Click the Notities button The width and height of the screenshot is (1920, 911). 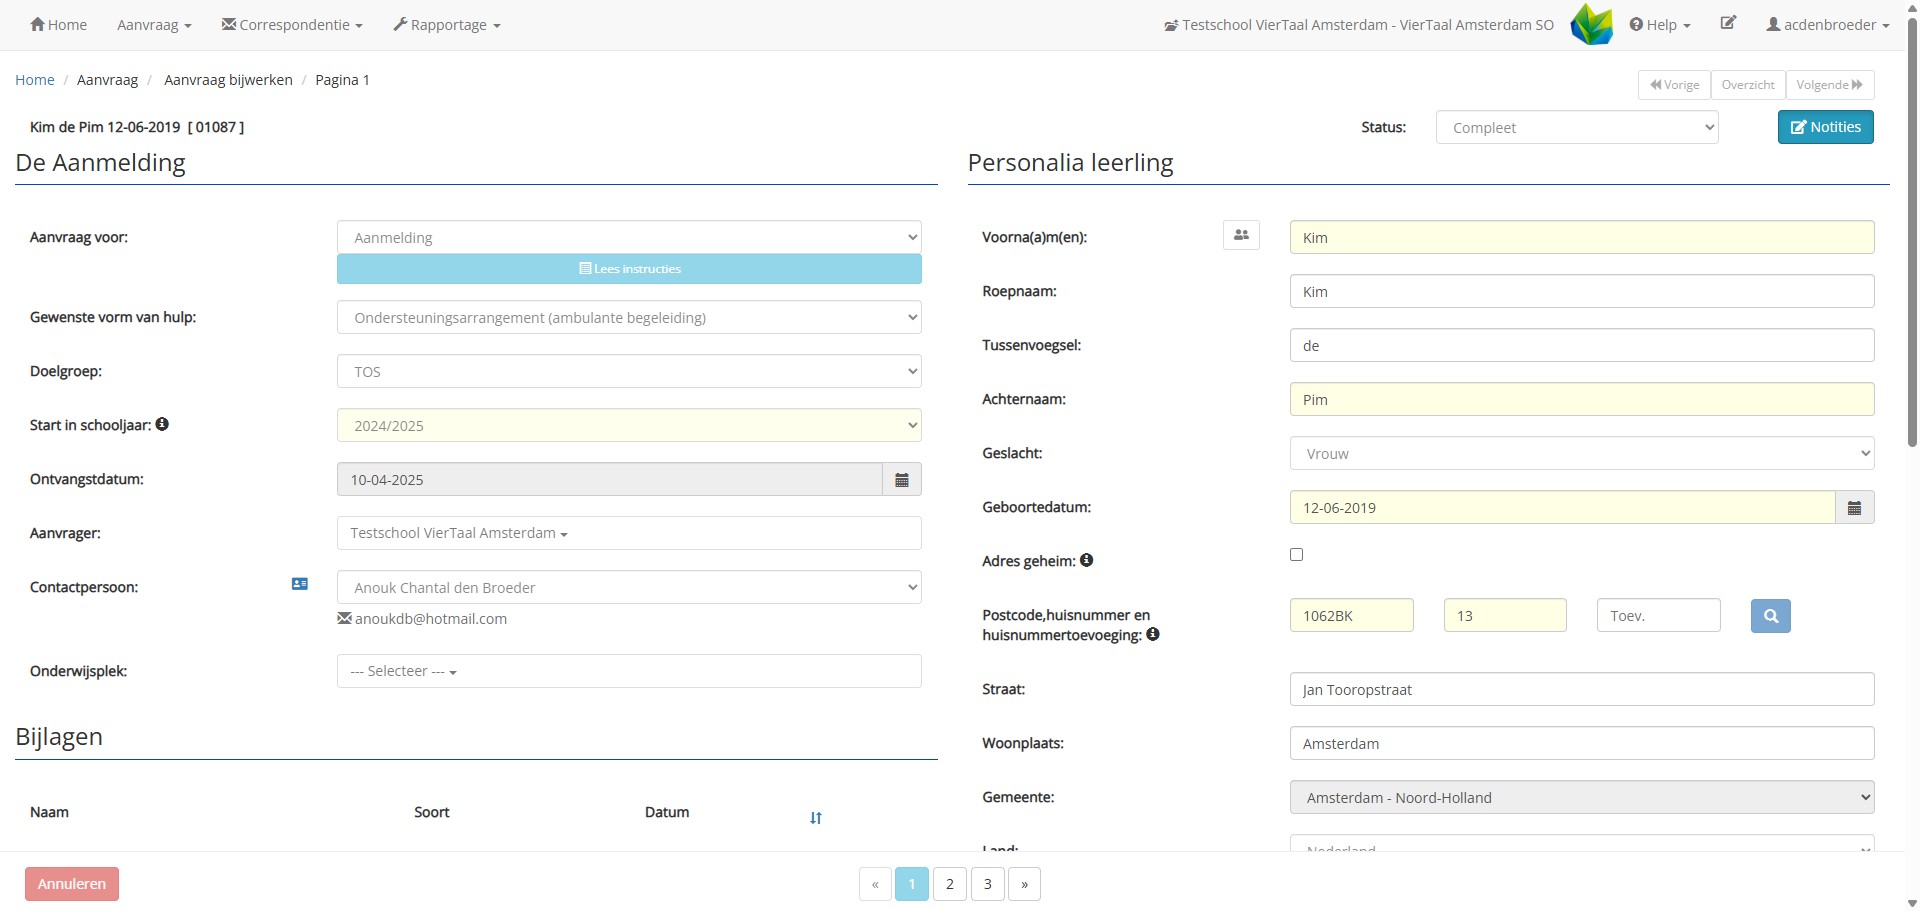[x=1826, y=127]
